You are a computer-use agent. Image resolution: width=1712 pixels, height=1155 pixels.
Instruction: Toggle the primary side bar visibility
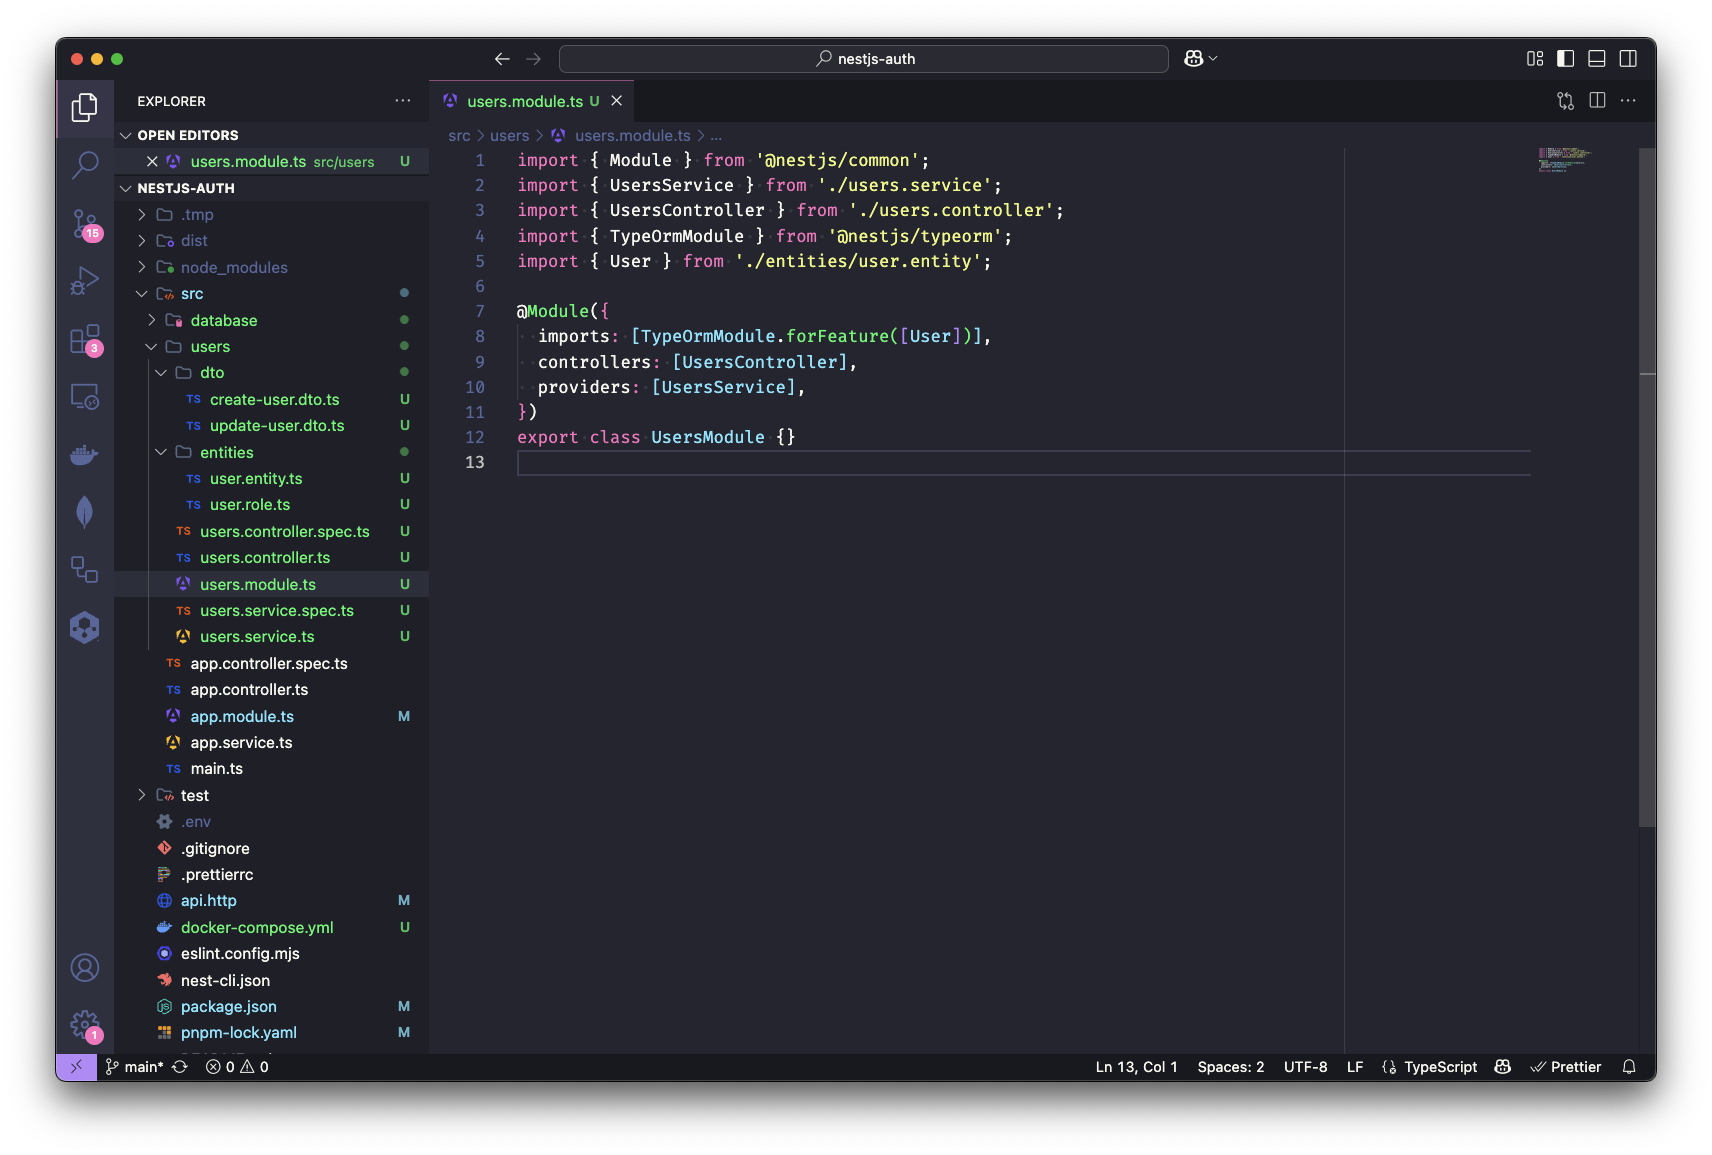click(1566, 59)
